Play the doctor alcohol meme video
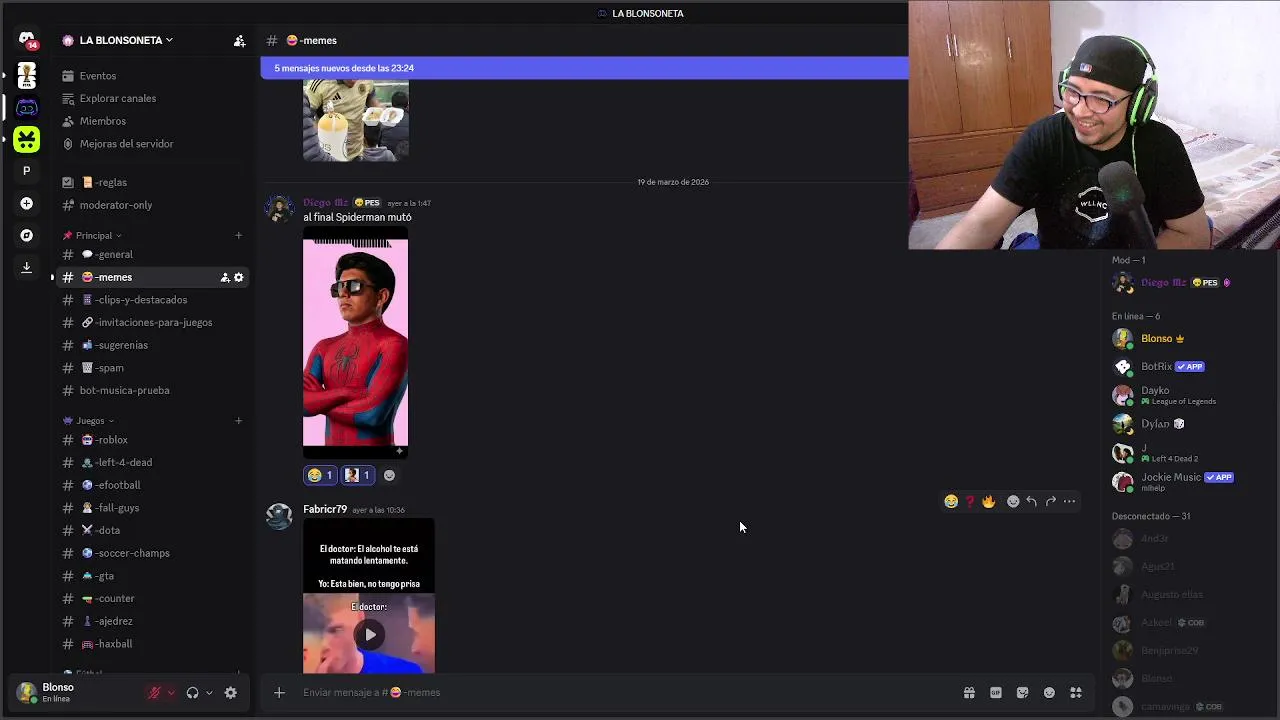 point(370,634)
